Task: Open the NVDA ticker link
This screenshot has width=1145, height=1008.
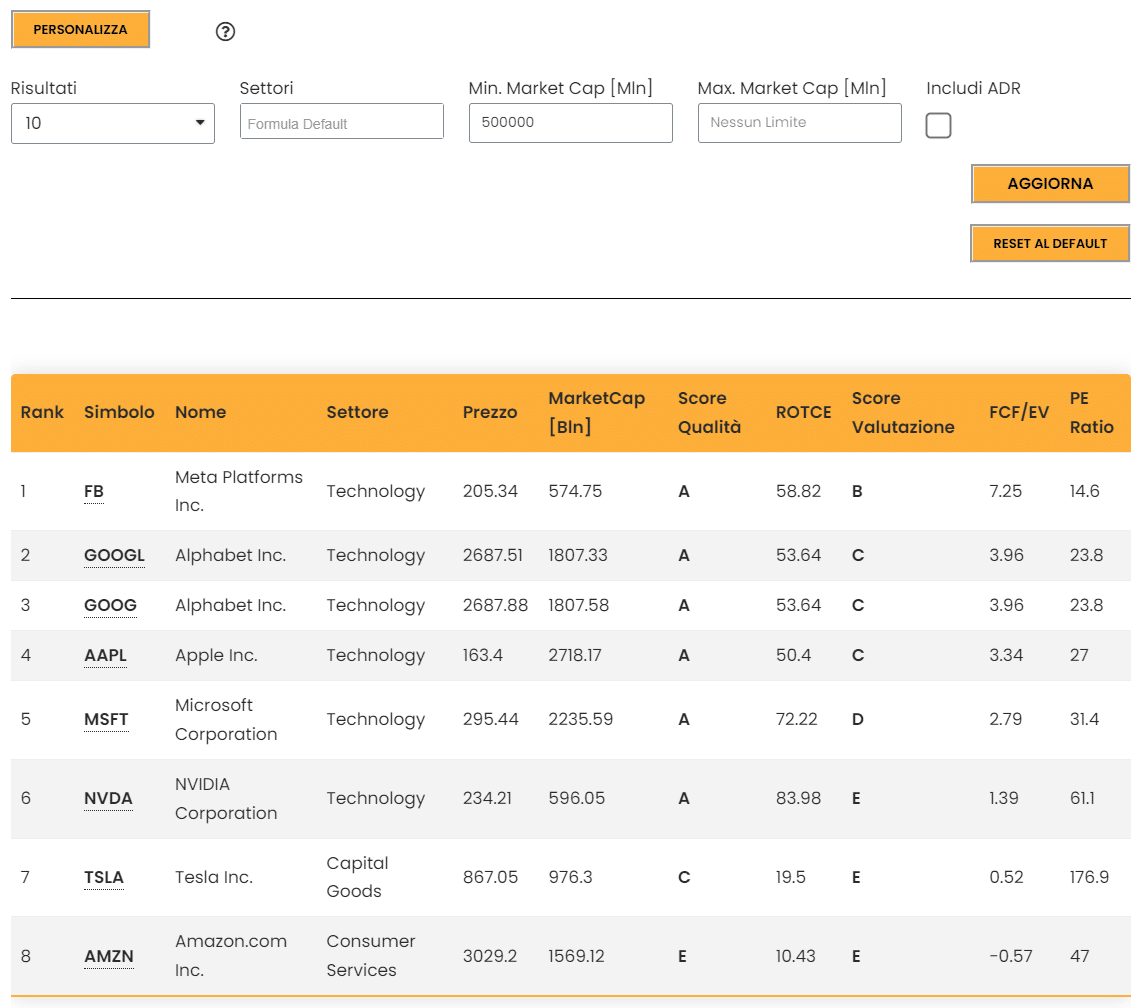Action: click(x=108, y=798)
